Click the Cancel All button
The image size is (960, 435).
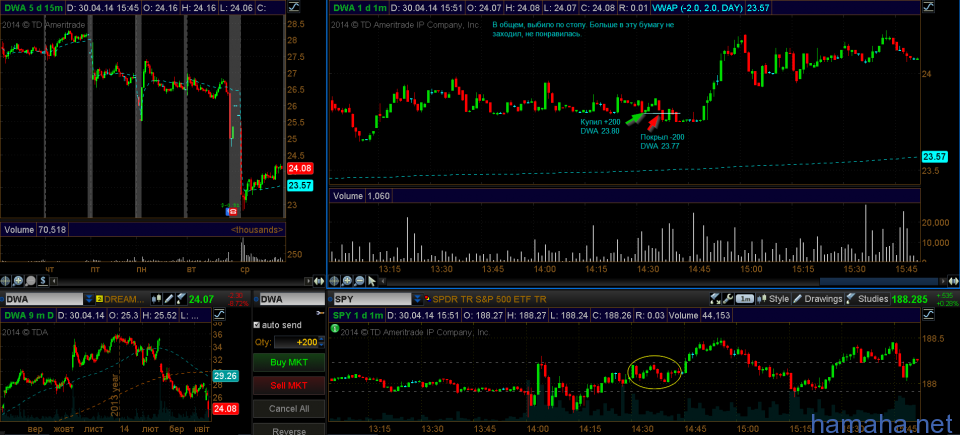289,409
